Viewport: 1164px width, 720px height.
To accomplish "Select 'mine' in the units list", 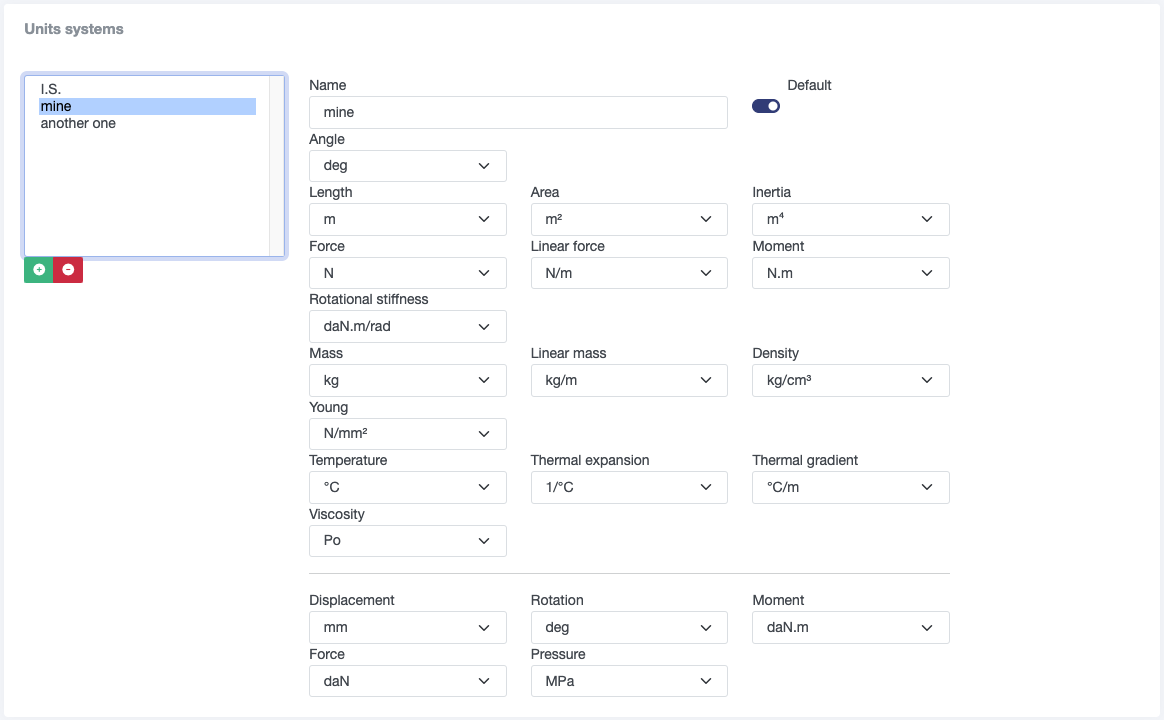I will [x=56, y=106].
